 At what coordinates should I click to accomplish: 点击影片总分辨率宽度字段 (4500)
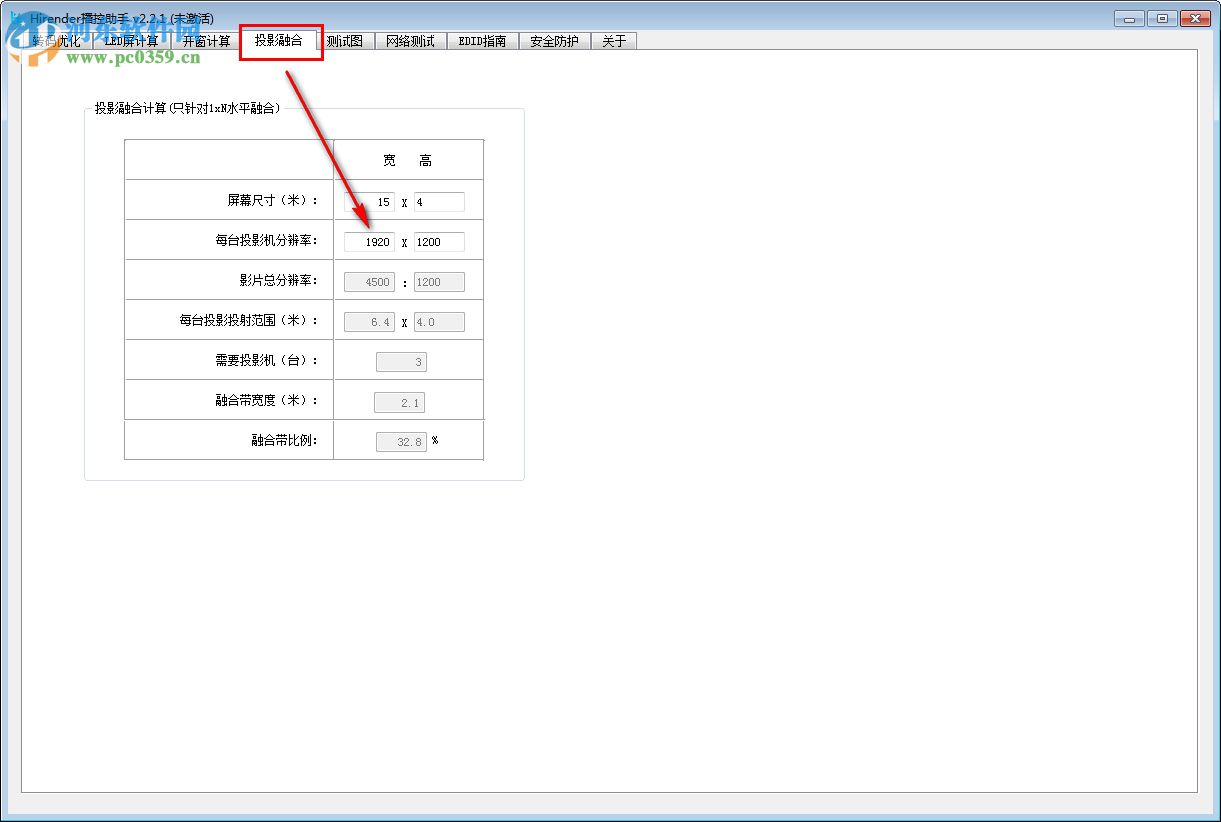[370, 281]
